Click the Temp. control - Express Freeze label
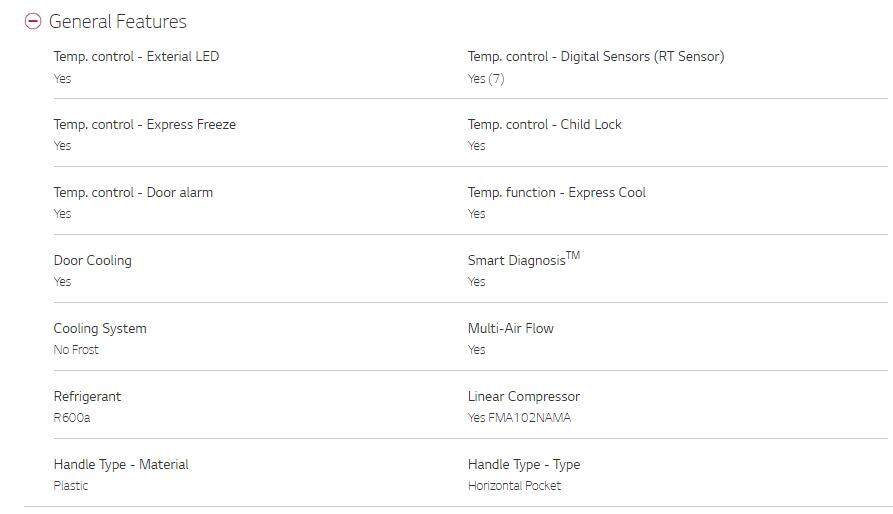The width and height of the screenshot is (893, 514). pos(145,124)
